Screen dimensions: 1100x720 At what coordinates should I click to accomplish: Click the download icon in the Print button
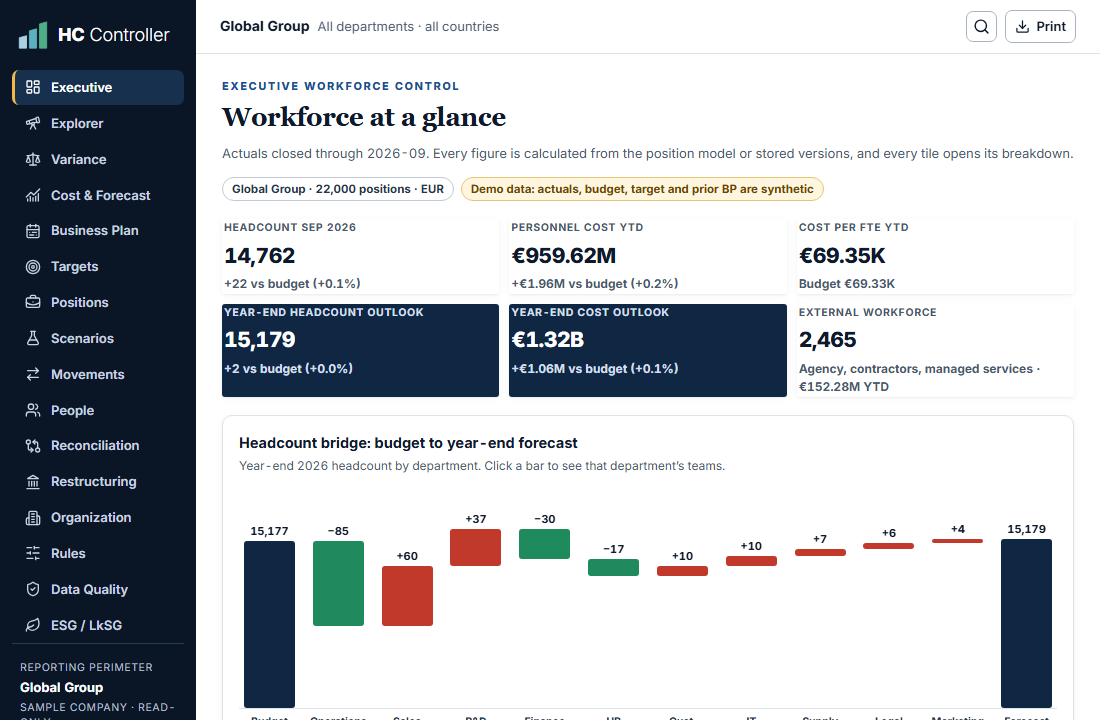[1023, 27]
